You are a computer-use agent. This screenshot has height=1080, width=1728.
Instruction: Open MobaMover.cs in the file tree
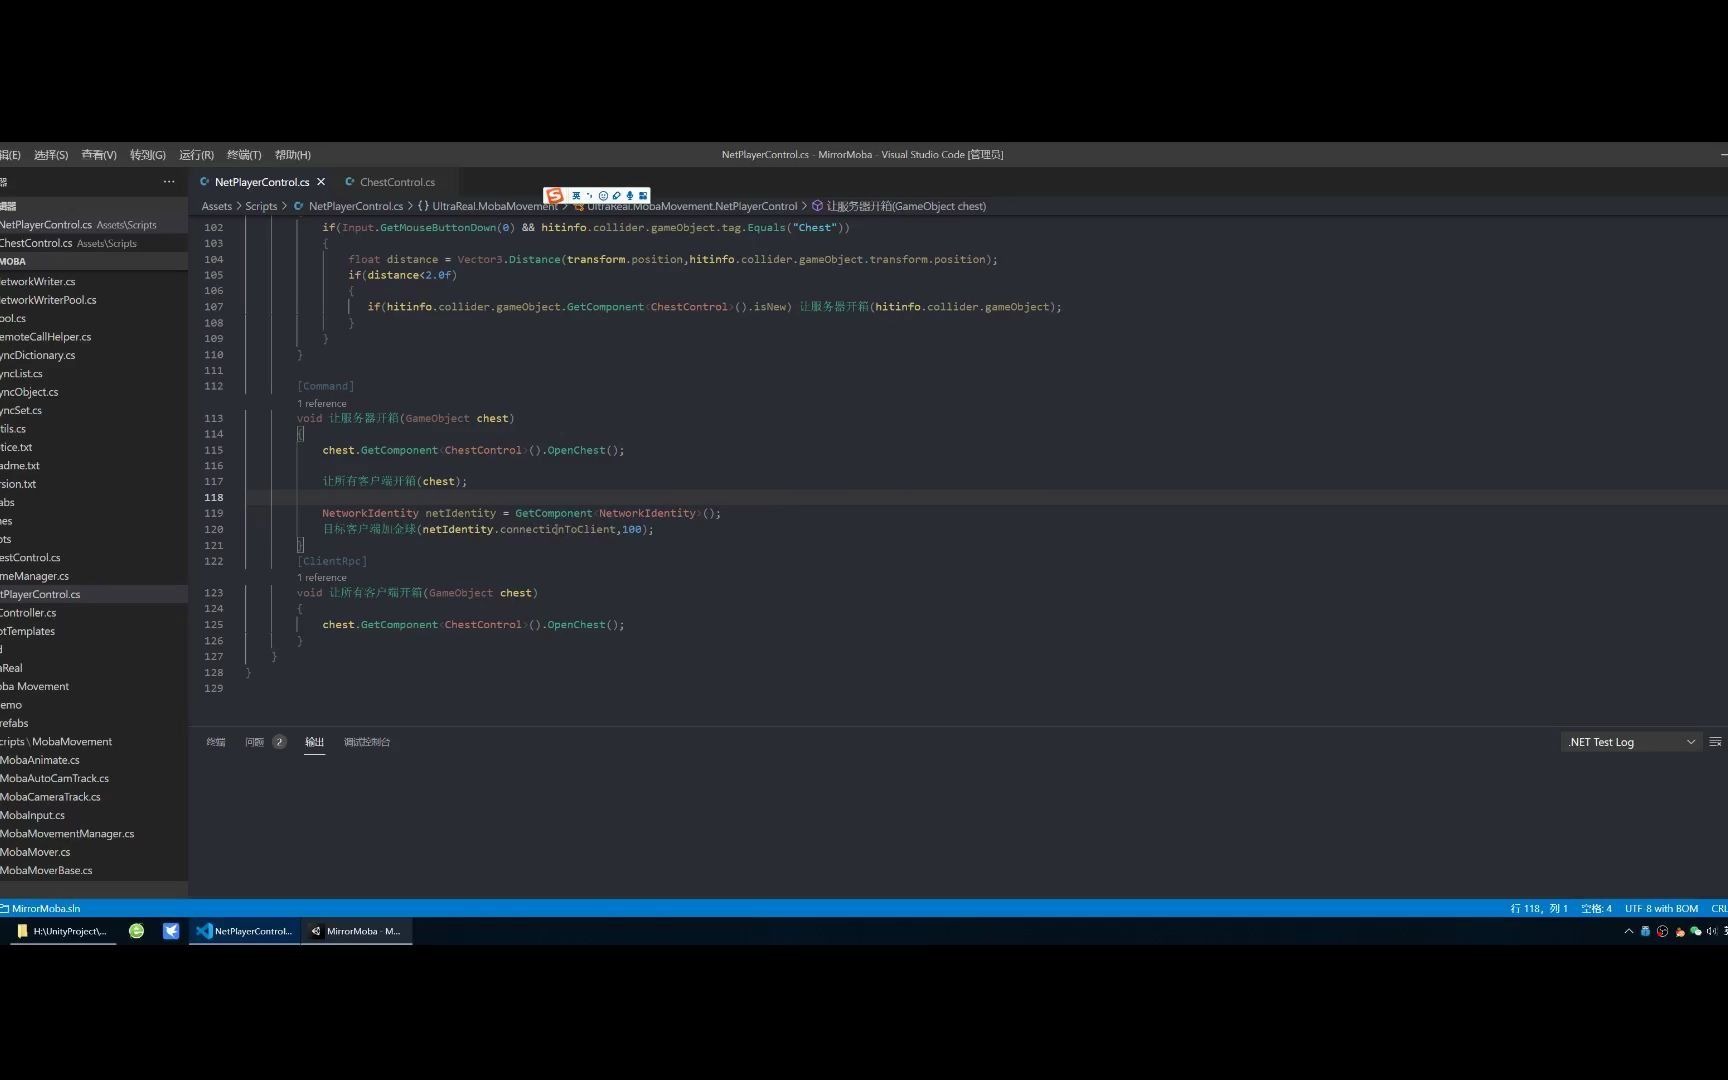click(x=94, y=852)
